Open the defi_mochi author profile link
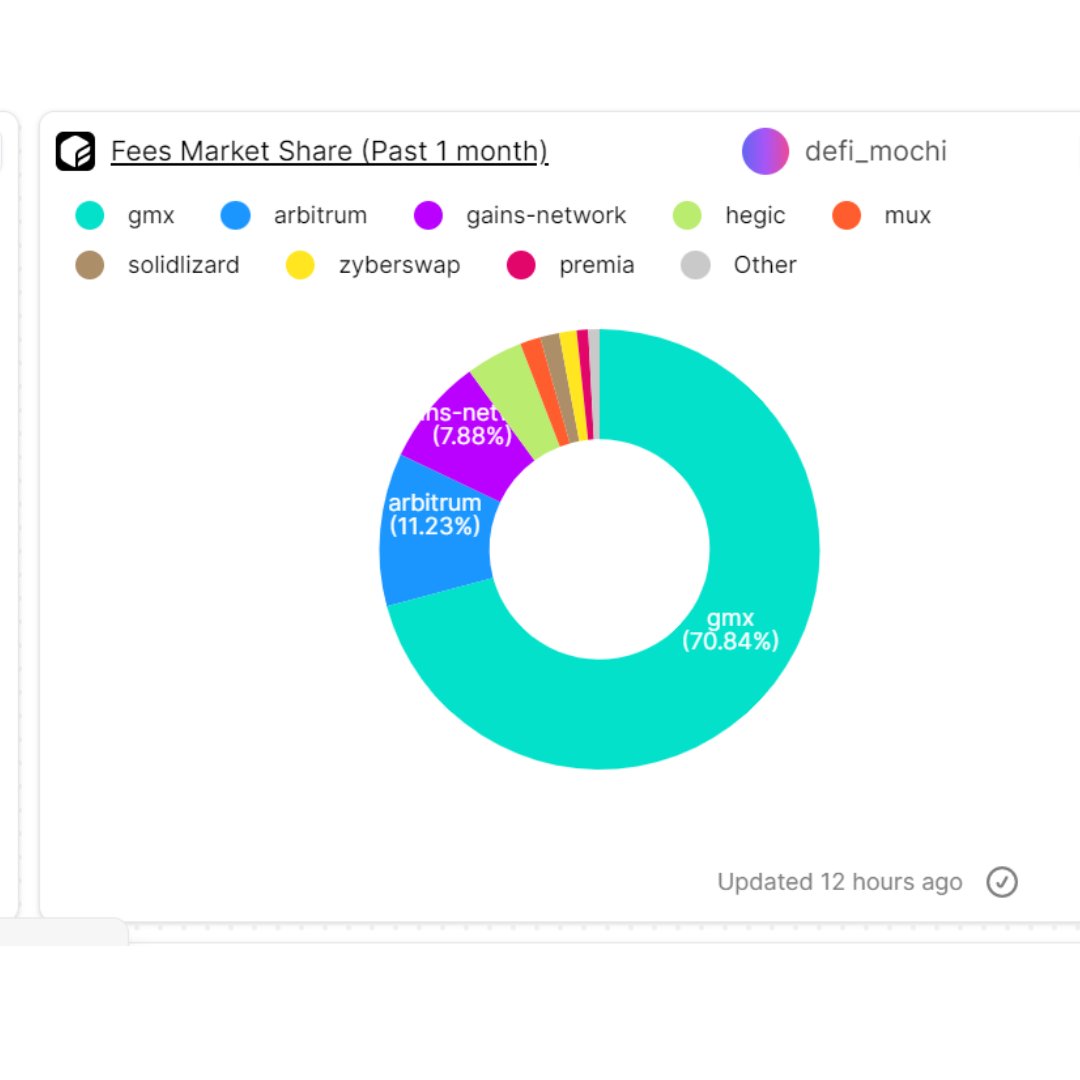This screenshot has height=1080, width=1080. point(875,151)
